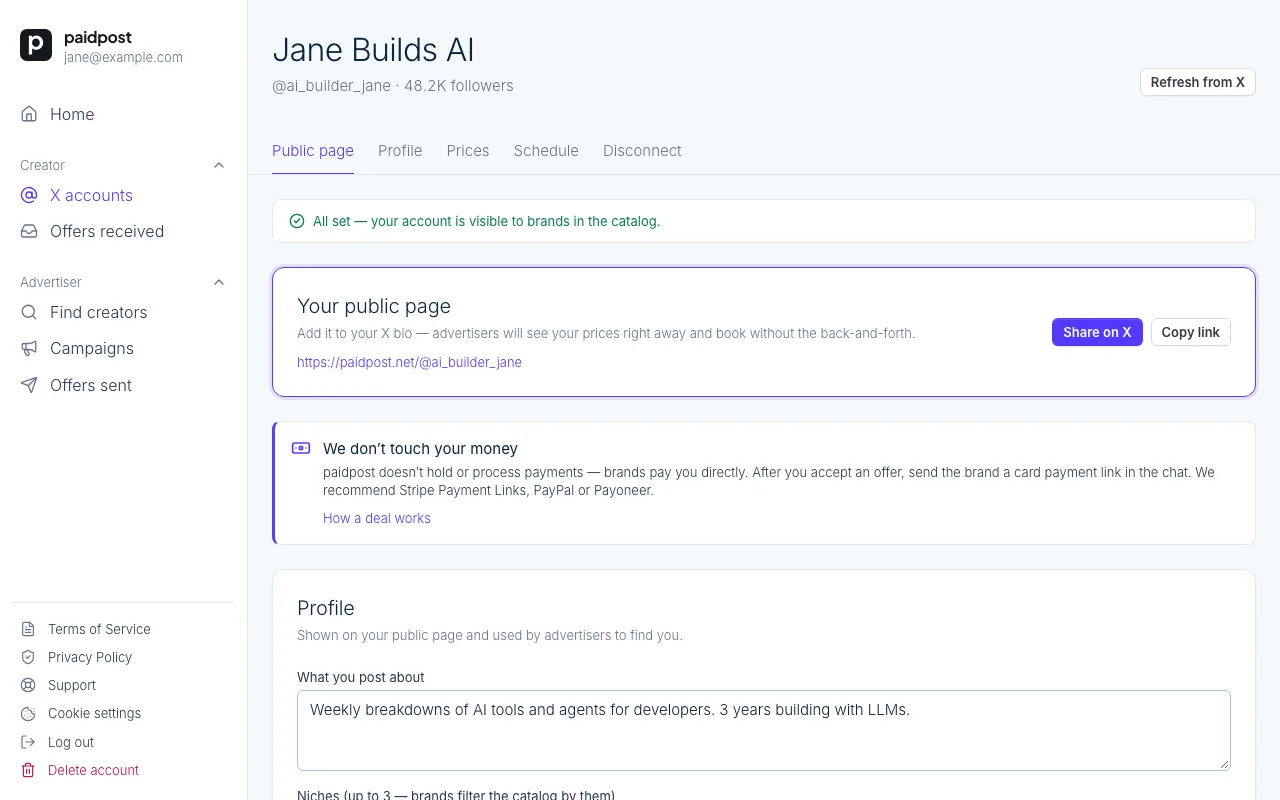Viewport: 1280px width, 800px height.
Task: Click the megaphone icon for Campaigns
Action: [29, 348]
